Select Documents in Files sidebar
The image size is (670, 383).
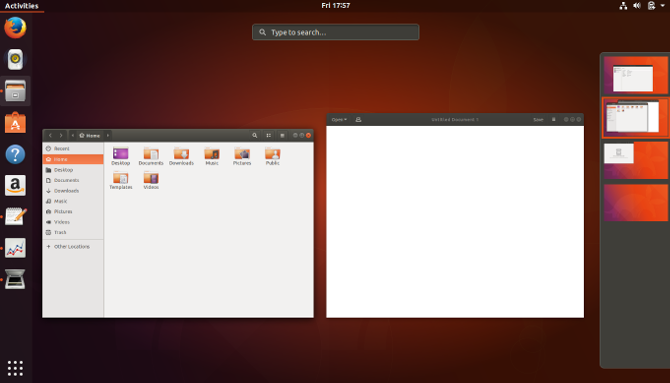tap(73, 180)
